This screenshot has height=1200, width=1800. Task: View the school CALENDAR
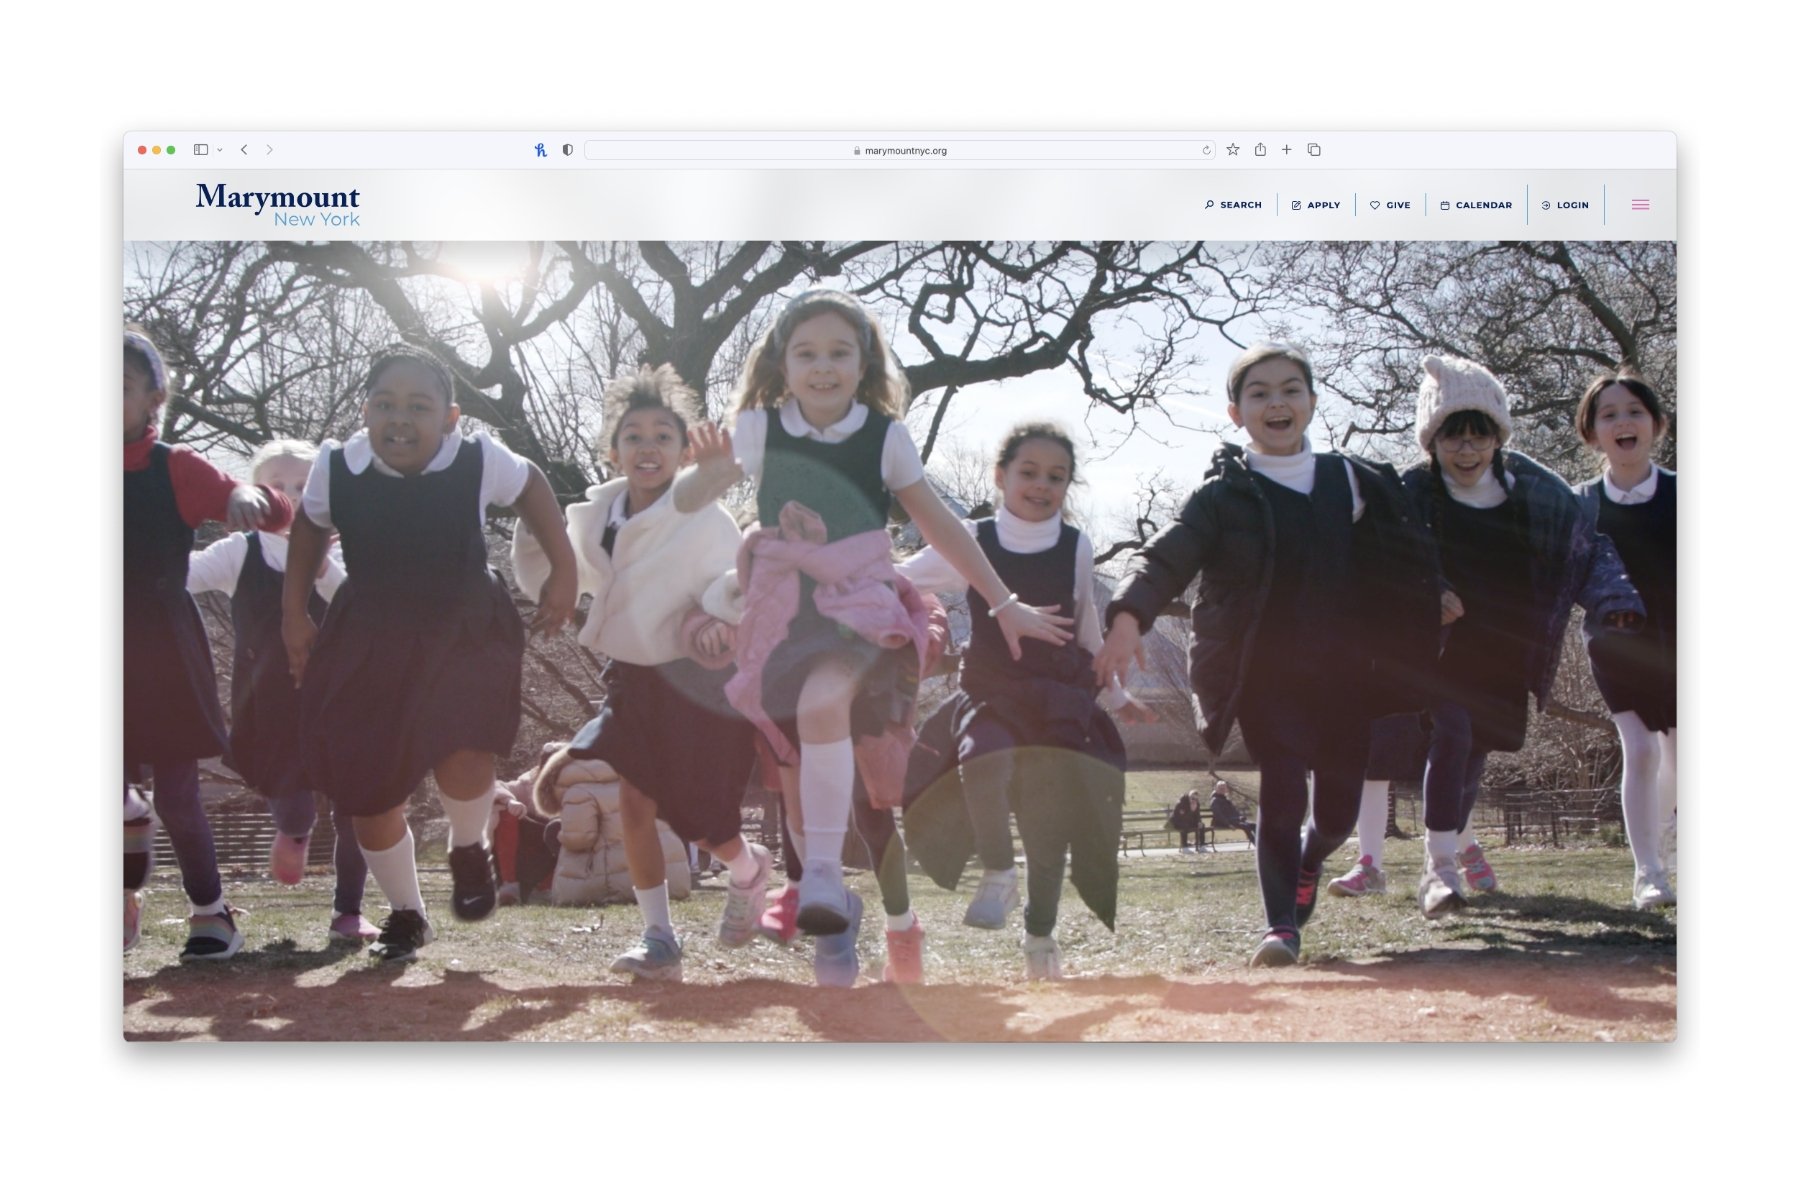point(1475,205)
